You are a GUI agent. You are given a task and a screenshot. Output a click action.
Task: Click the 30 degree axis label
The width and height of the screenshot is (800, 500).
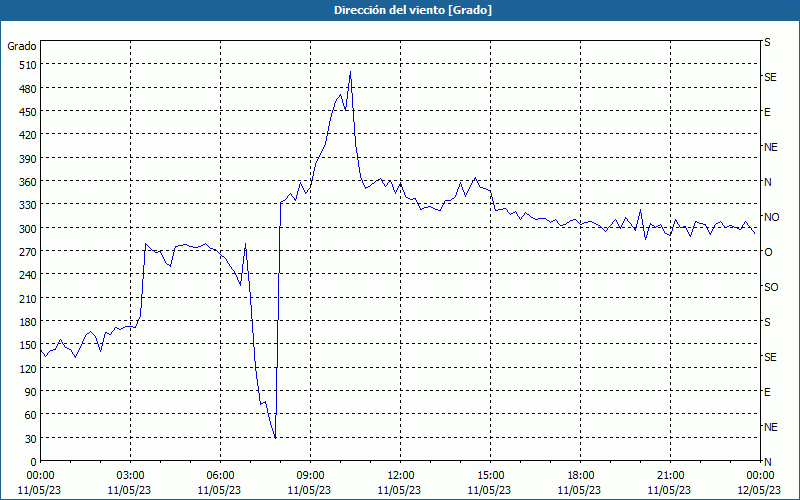pyautogui.click(x=31, y=439)
